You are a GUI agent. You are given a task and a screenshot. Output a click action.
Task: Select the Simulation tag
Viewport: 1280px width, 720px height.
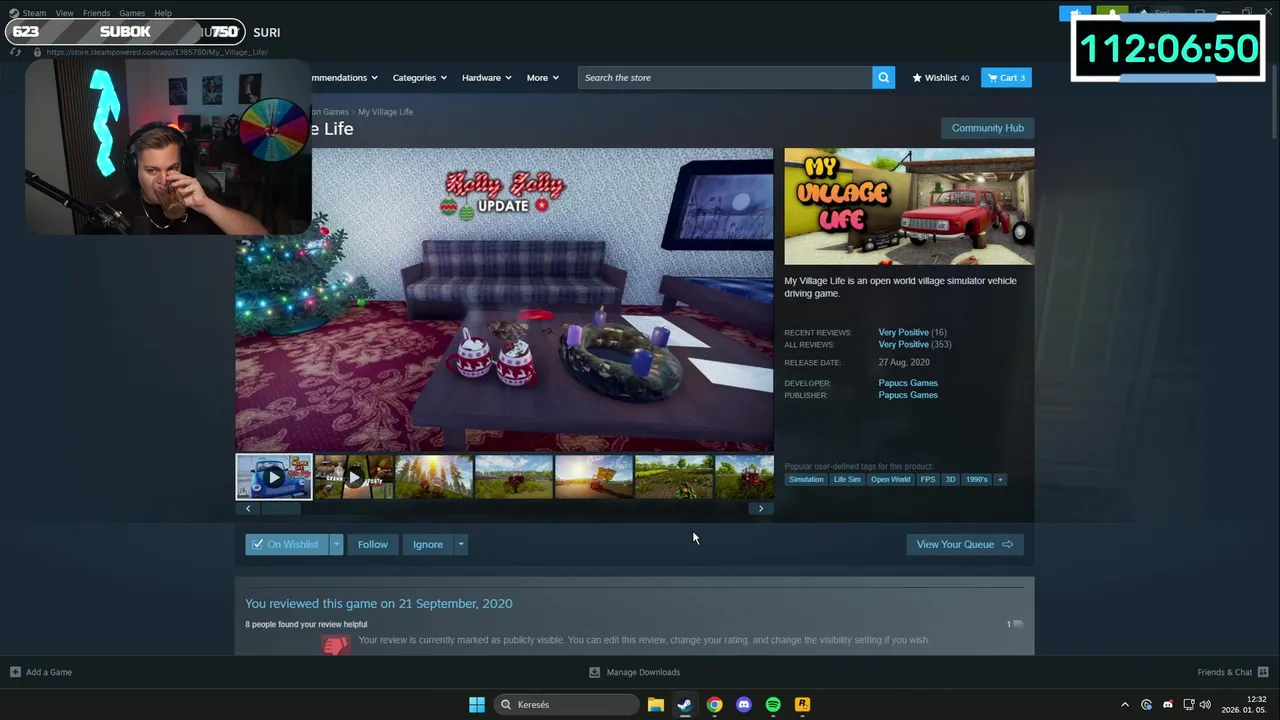click(806, 479)
